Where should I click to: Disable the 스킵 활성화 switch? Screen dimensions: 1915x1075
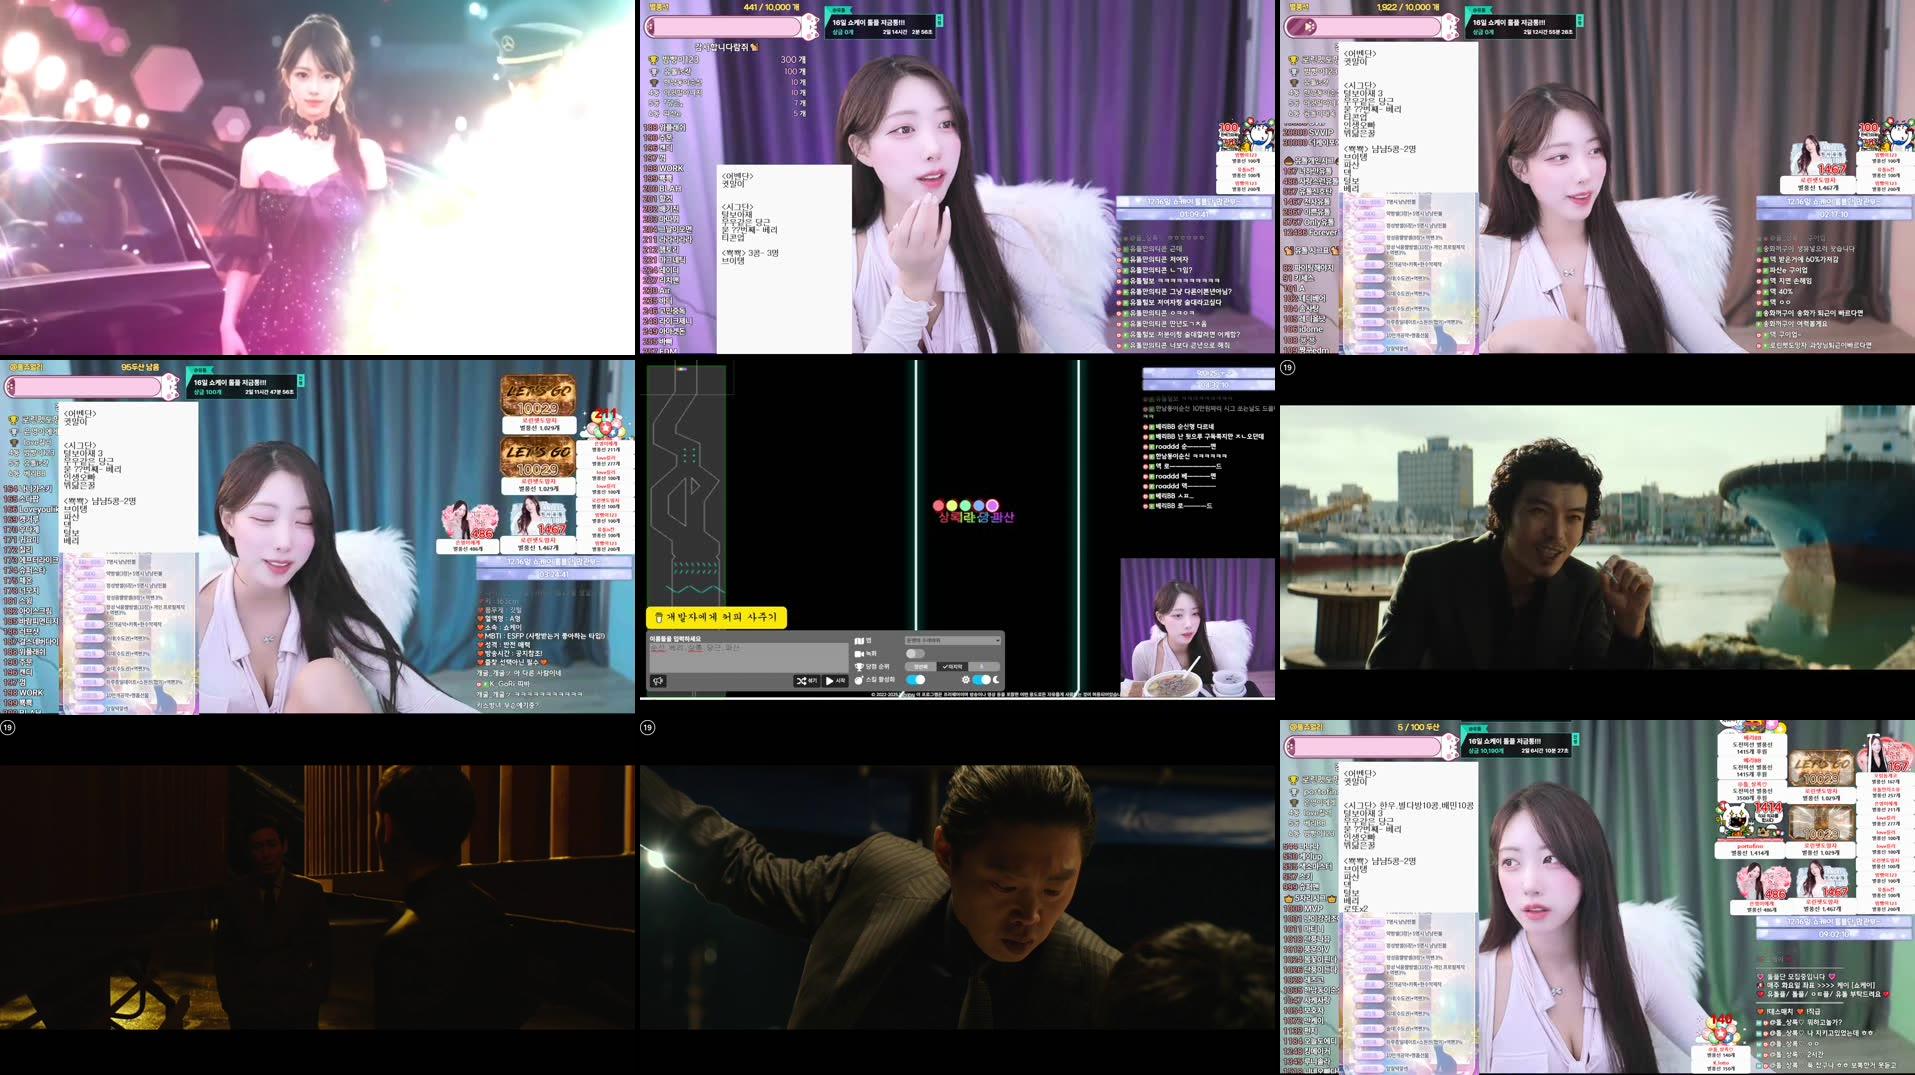(x=916, y=681)
